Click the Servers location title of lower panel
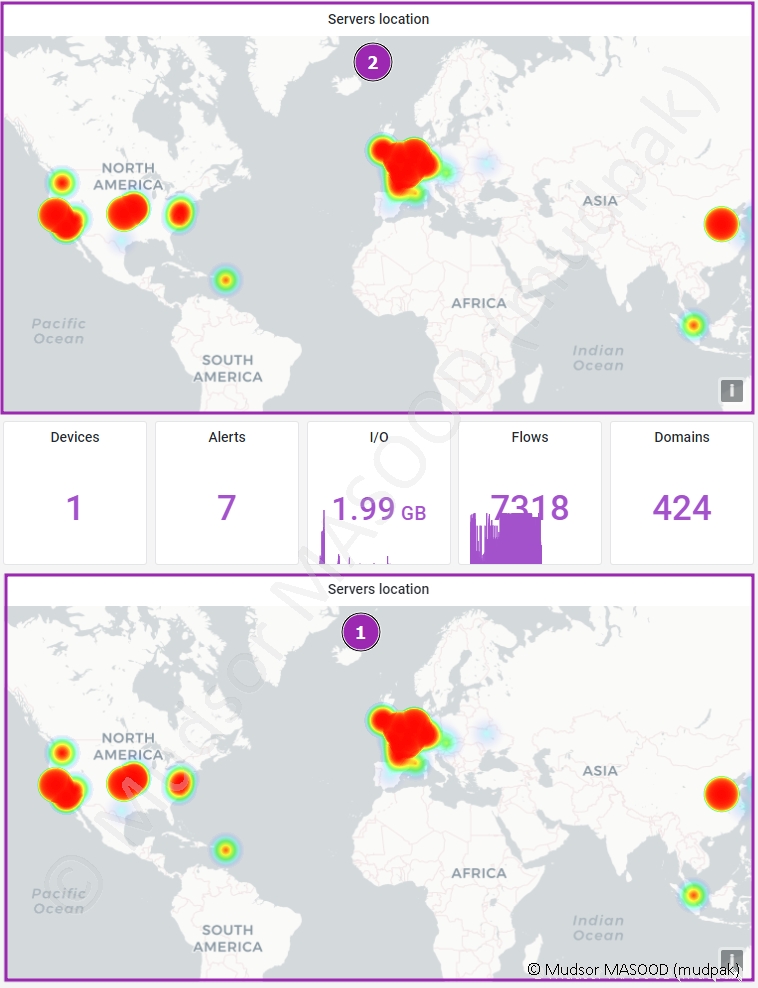 pos(378,589)
